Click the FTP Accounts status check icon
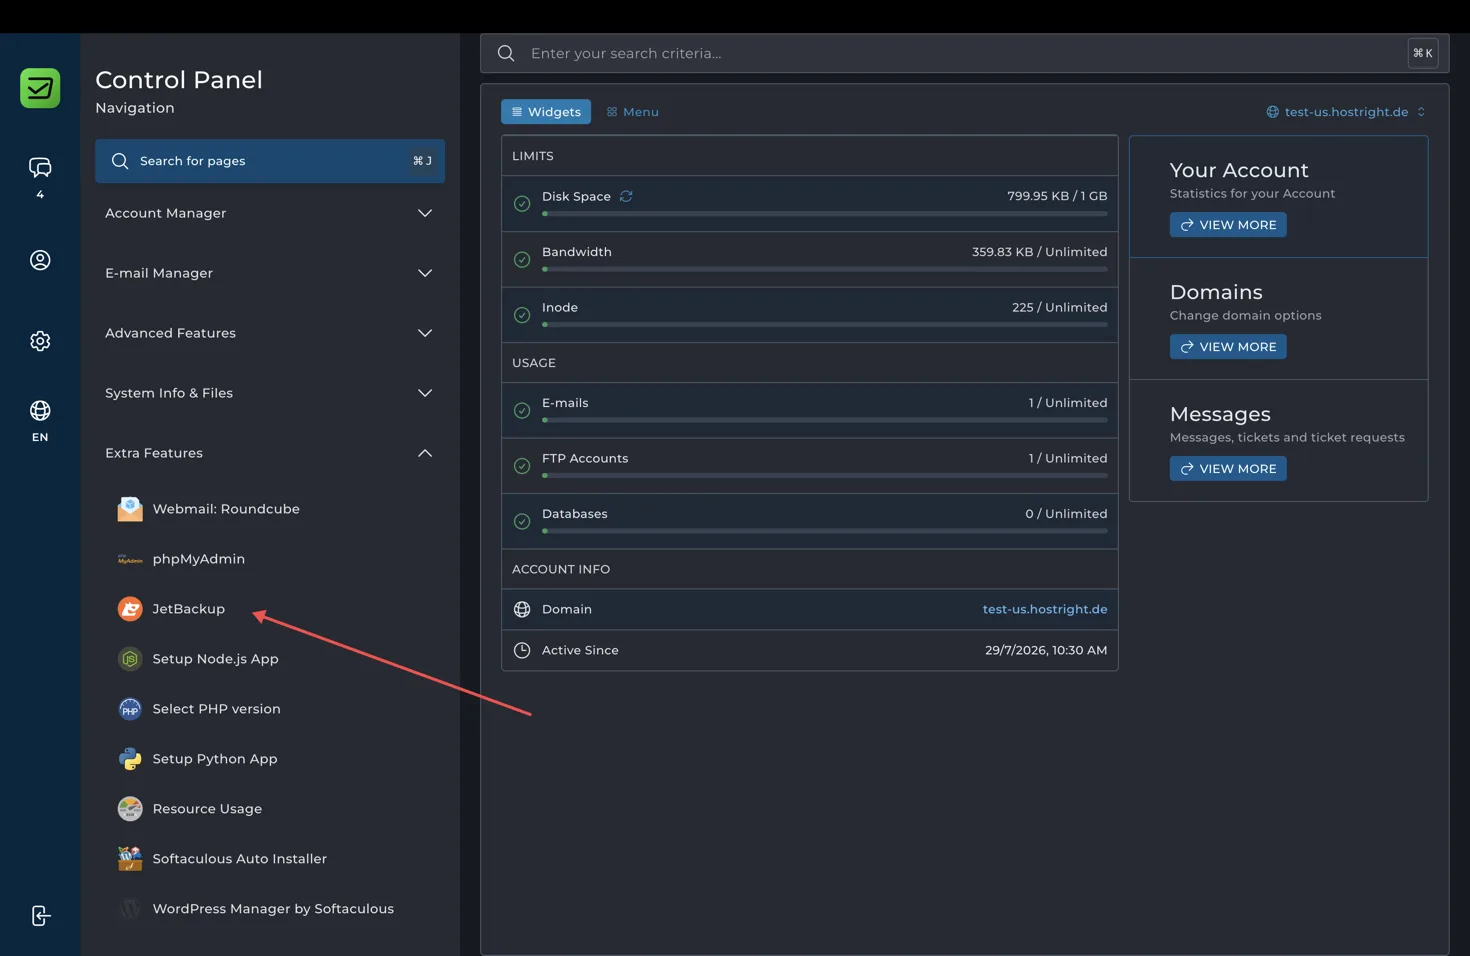This screenshot has height=956, width=1470. pyautogui.click(x=522, y=466)
